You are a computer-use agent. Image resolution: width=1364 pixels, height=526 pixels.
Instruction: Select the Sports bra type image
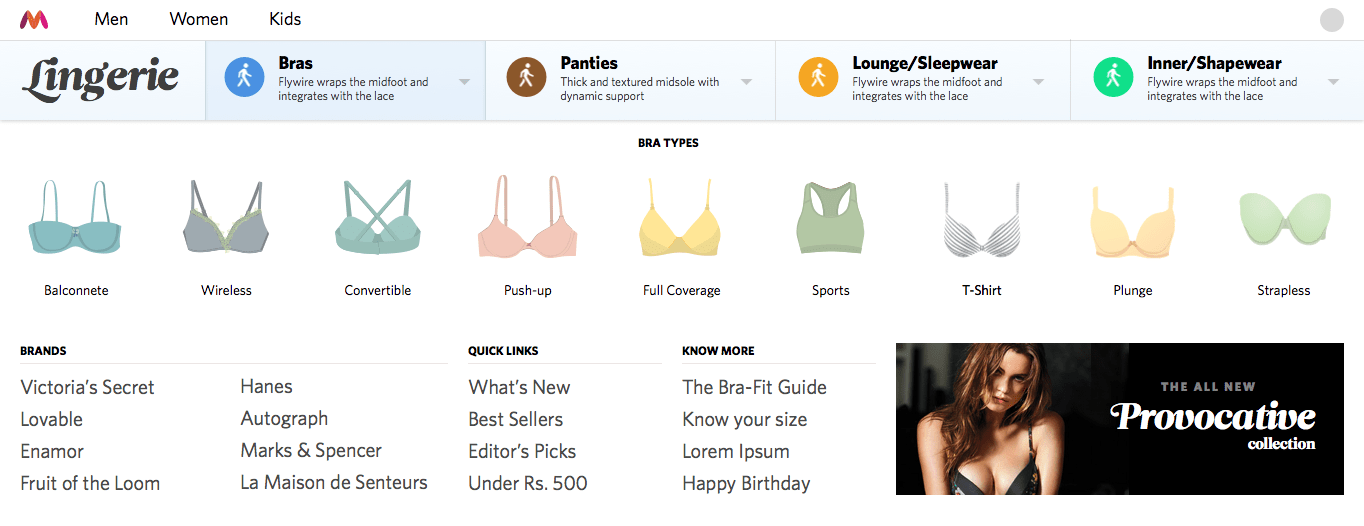[x=830, y=220]
